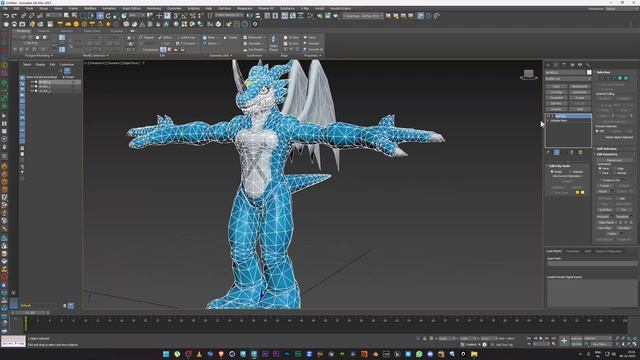Activate the Select and Move tool

[x=100, y=16]
